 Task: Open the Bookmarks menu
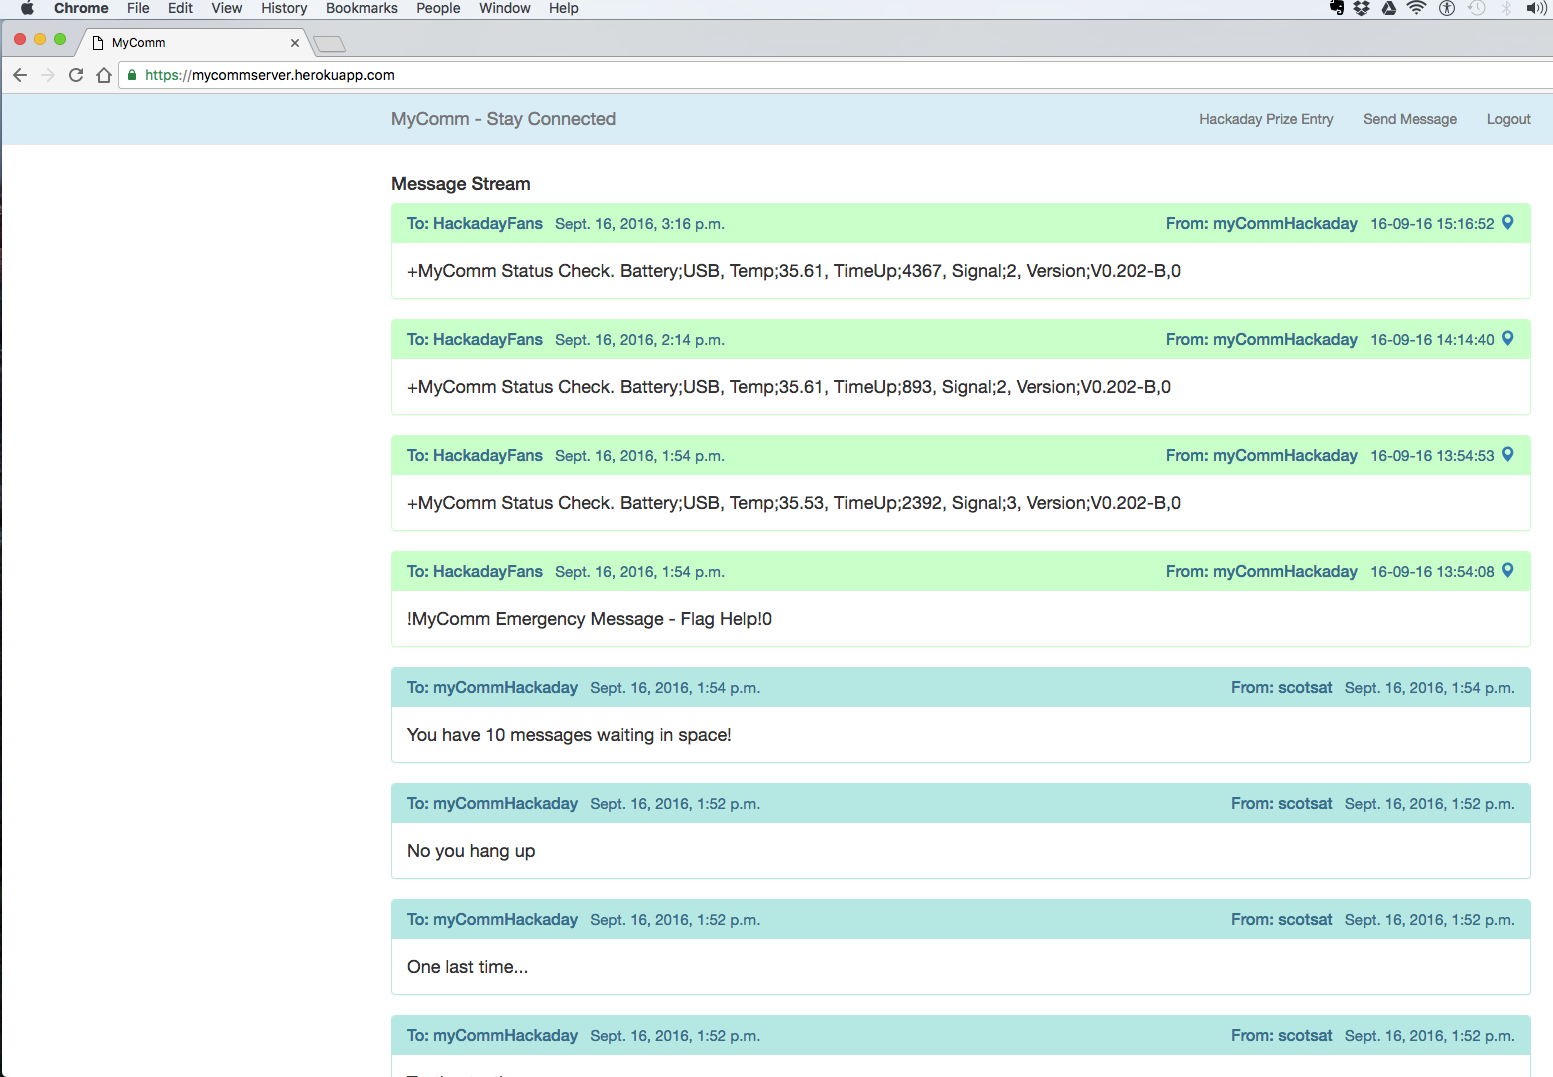pos(362,8)
